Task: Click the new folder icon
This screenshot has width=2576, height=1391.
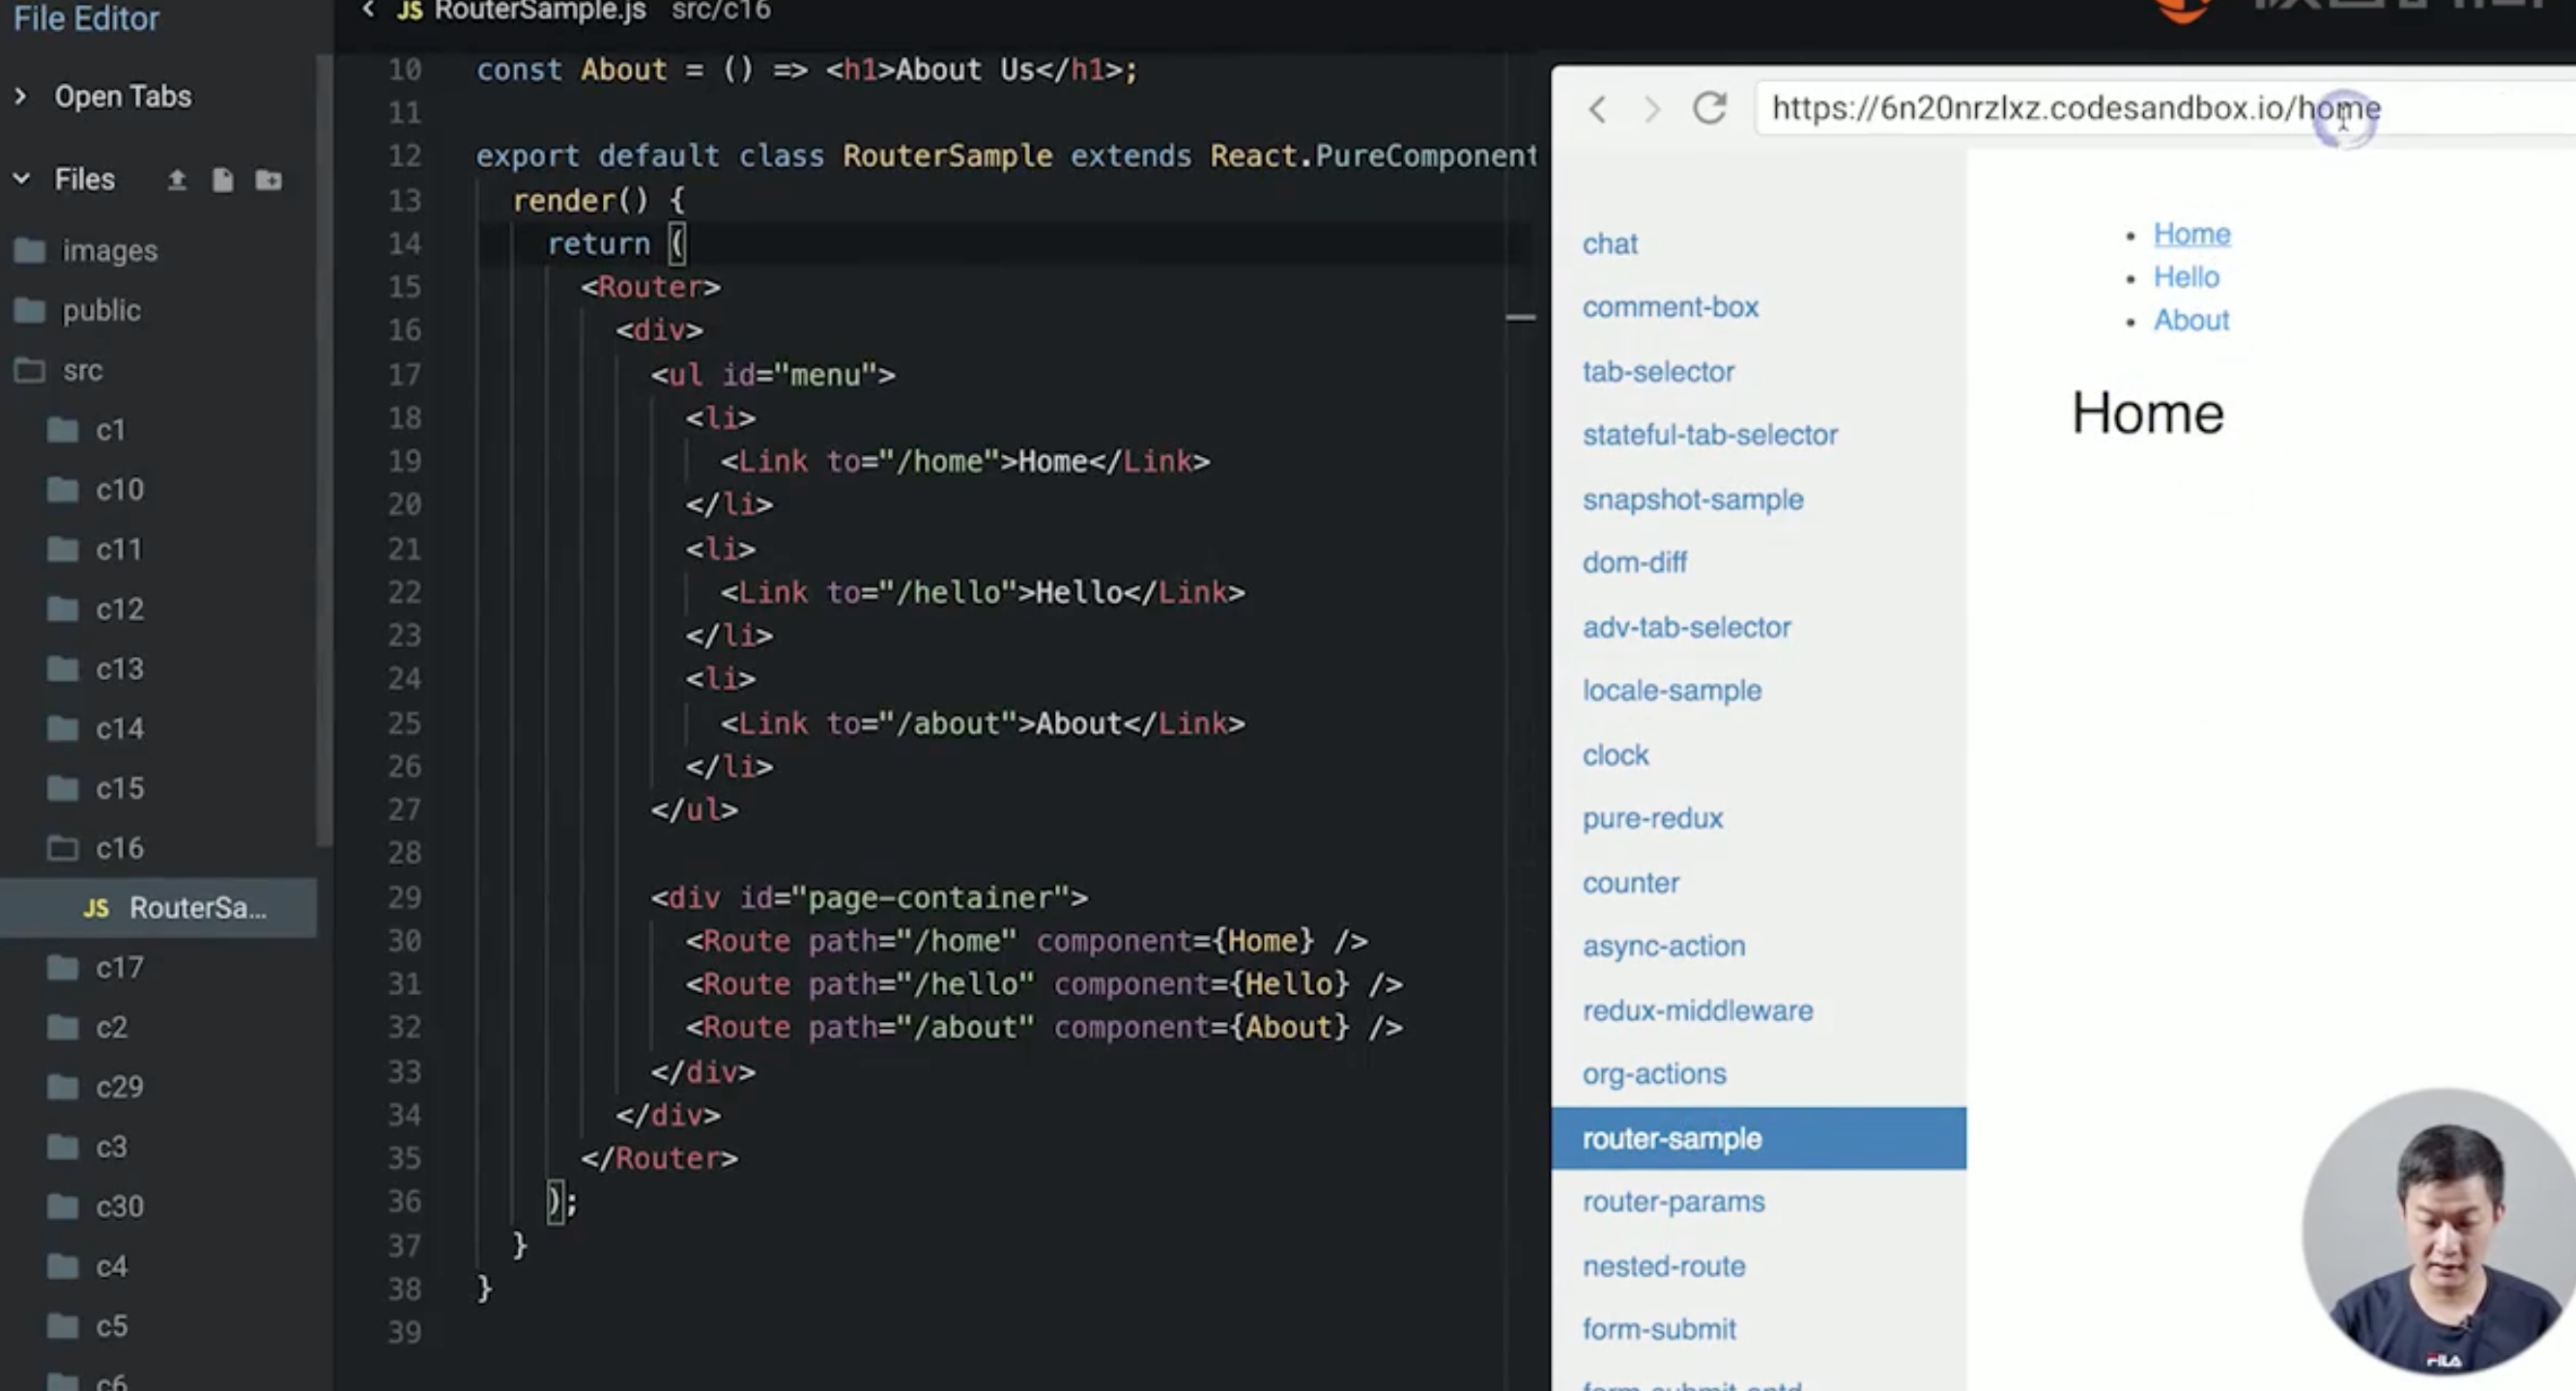Action: click(268, 180)
